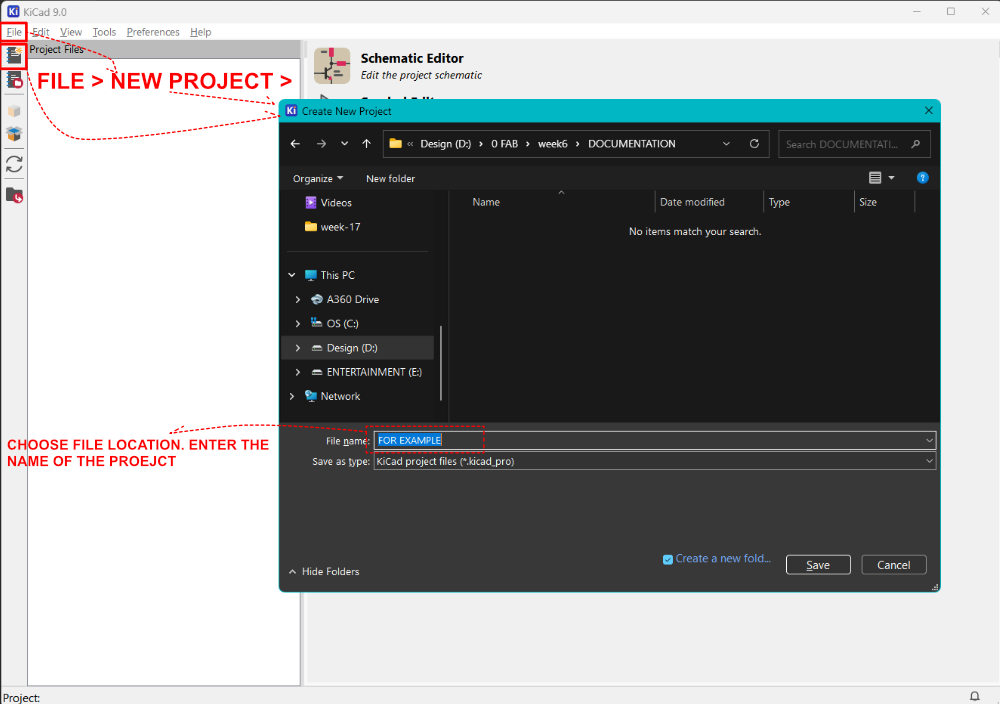
Task: Expand the OS (C:) tree node
Action: [298, 324]
